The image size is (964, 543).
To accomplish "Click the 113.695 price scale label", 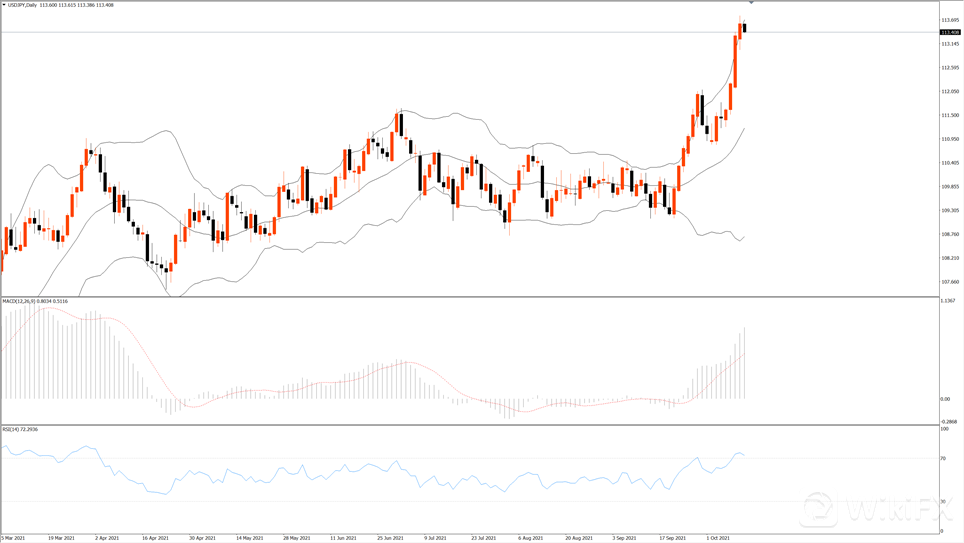I will 950,20.
